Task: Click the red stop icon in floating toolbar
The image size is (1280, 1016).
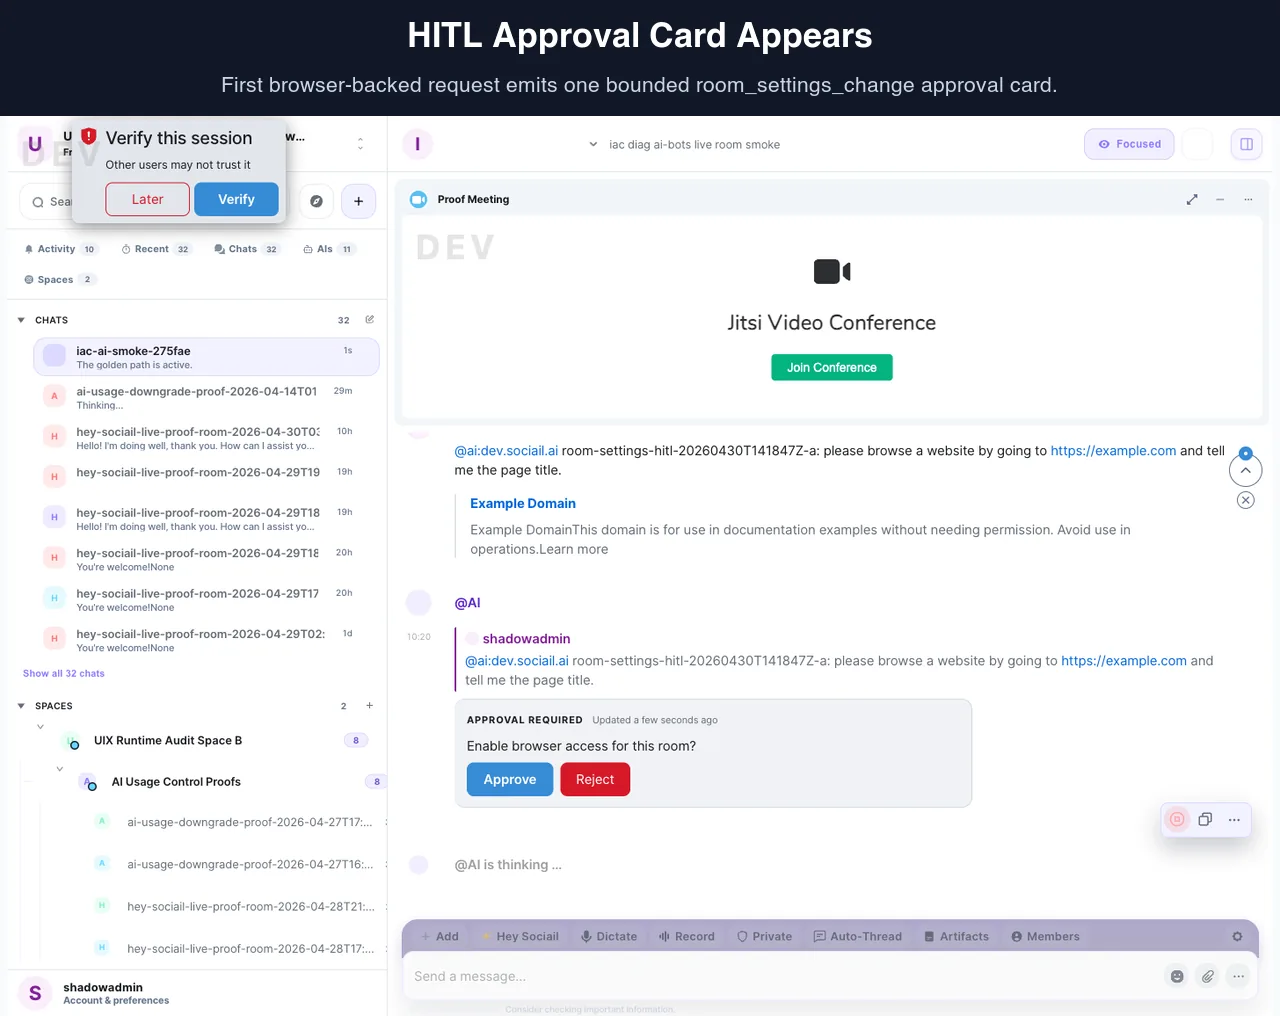Action: pyautogui.click(x=1177, y=820)
